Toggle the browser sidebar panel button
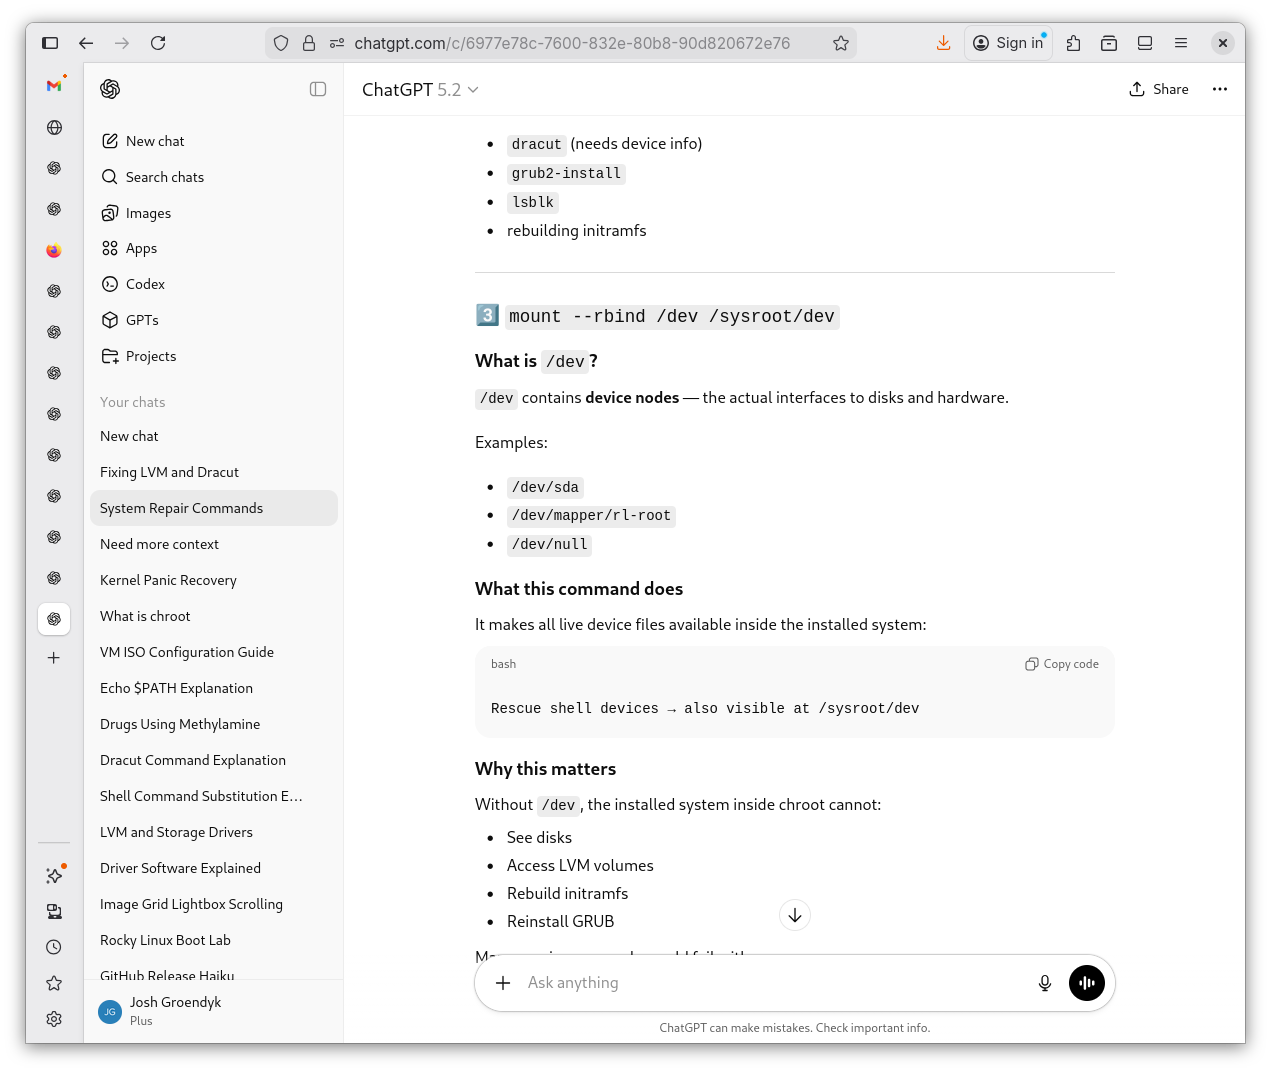The width and height of the screenshot is (1271, 1072). coord(50,43)
